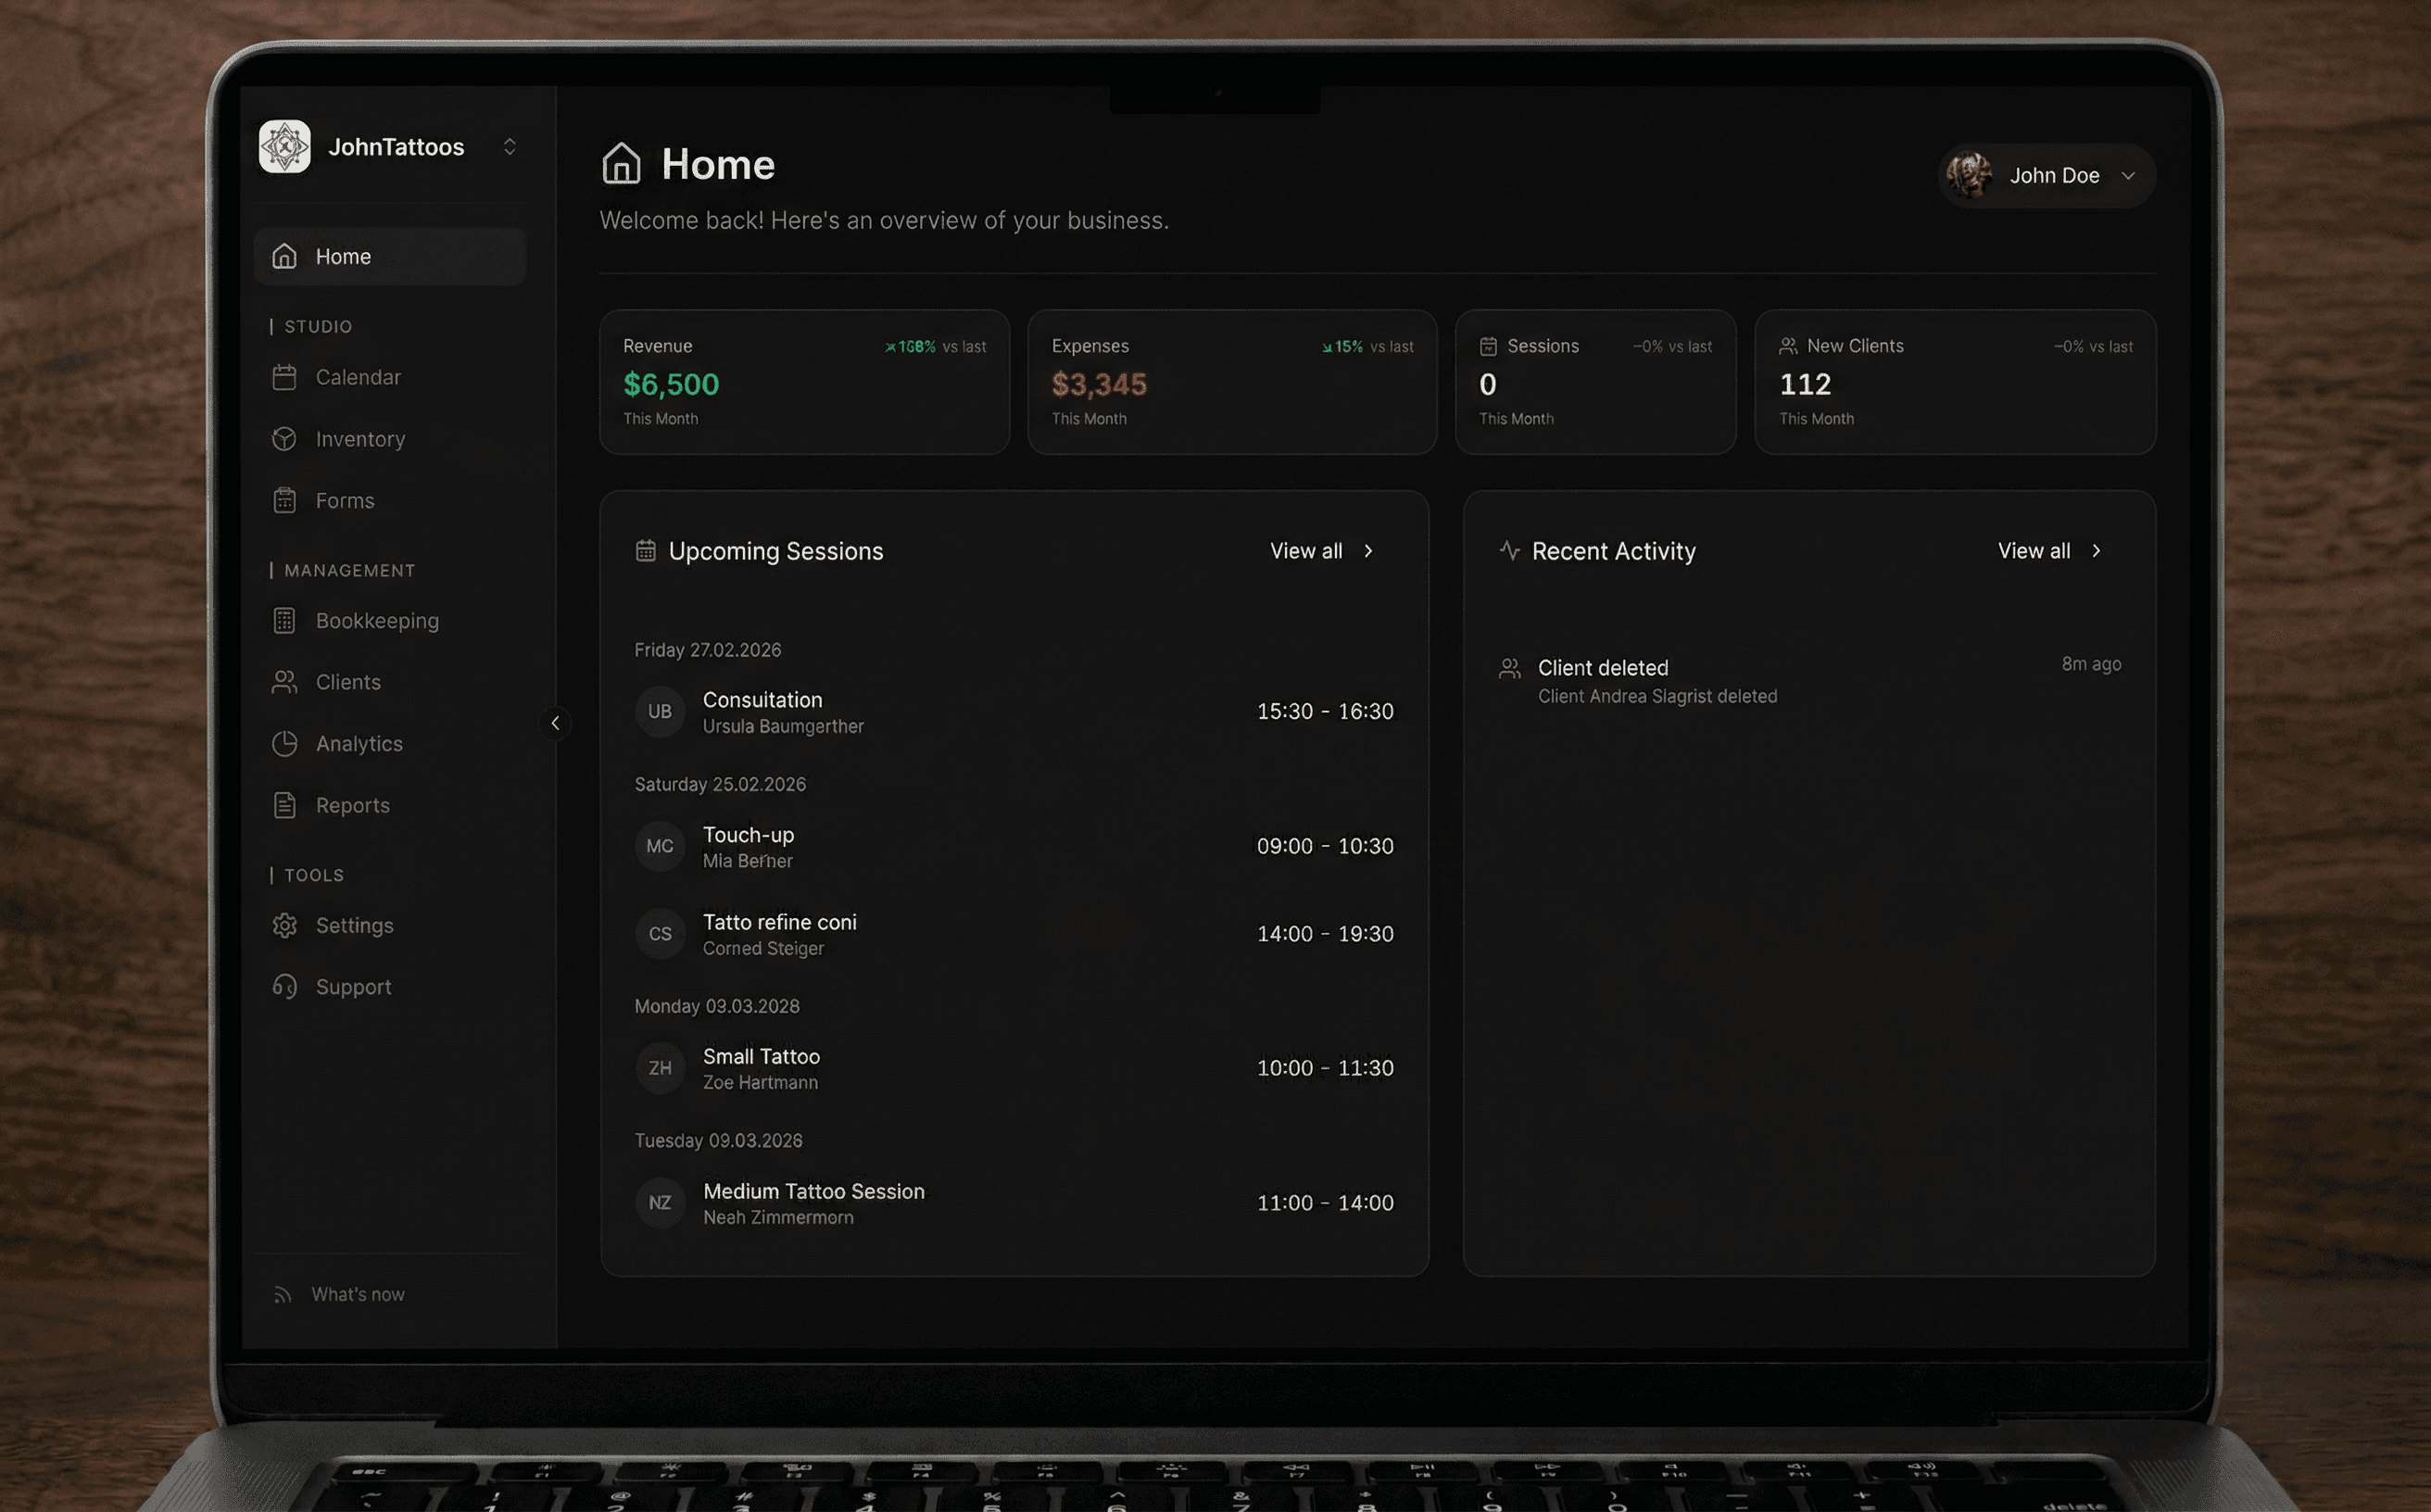Open the Inventory section

coord(359,439)
